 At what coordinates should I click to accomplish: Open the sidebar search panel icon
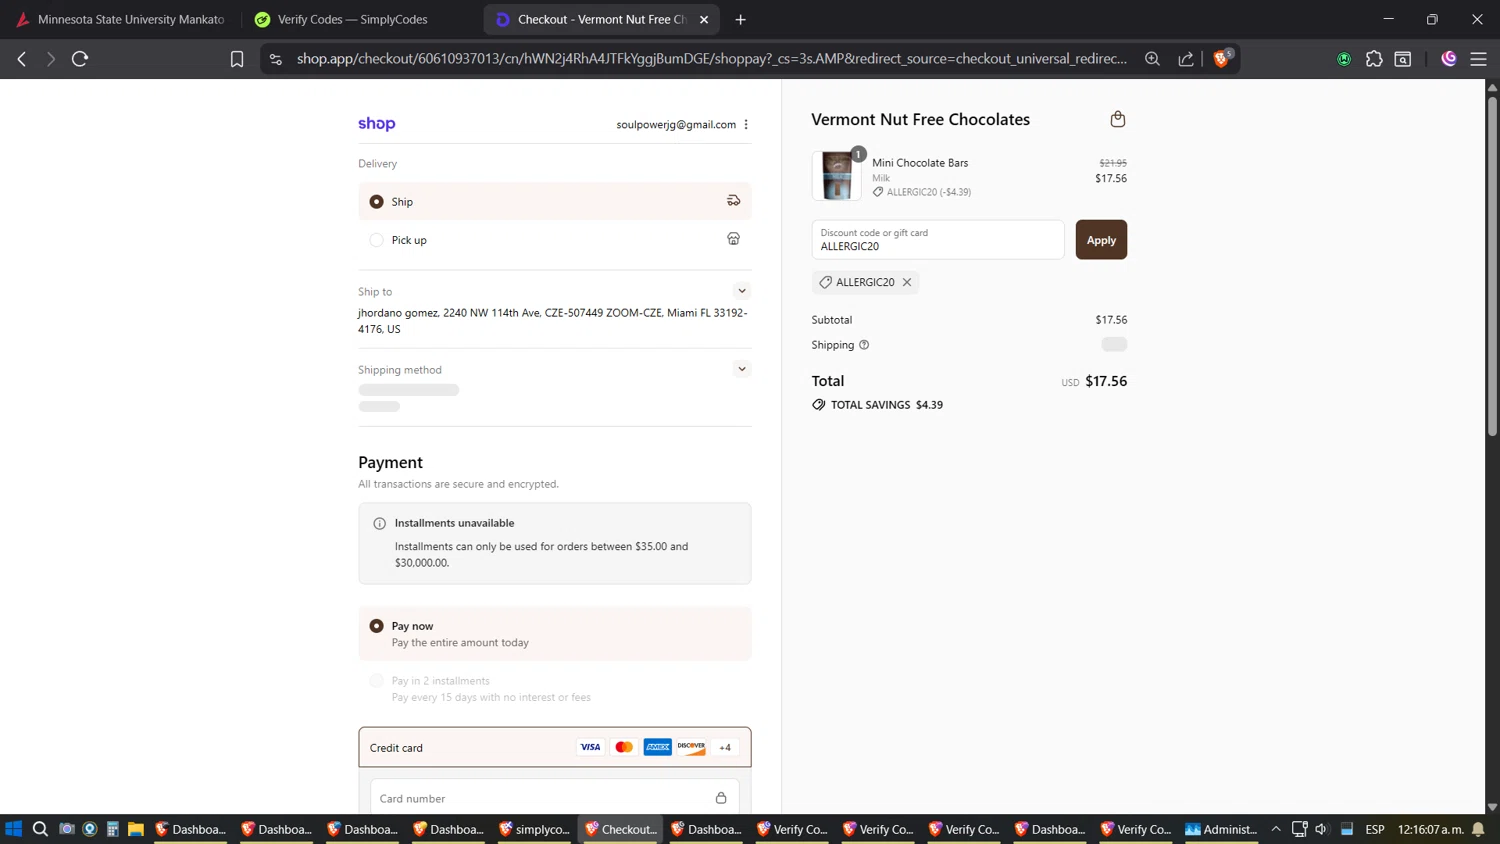click(1403, 59)
